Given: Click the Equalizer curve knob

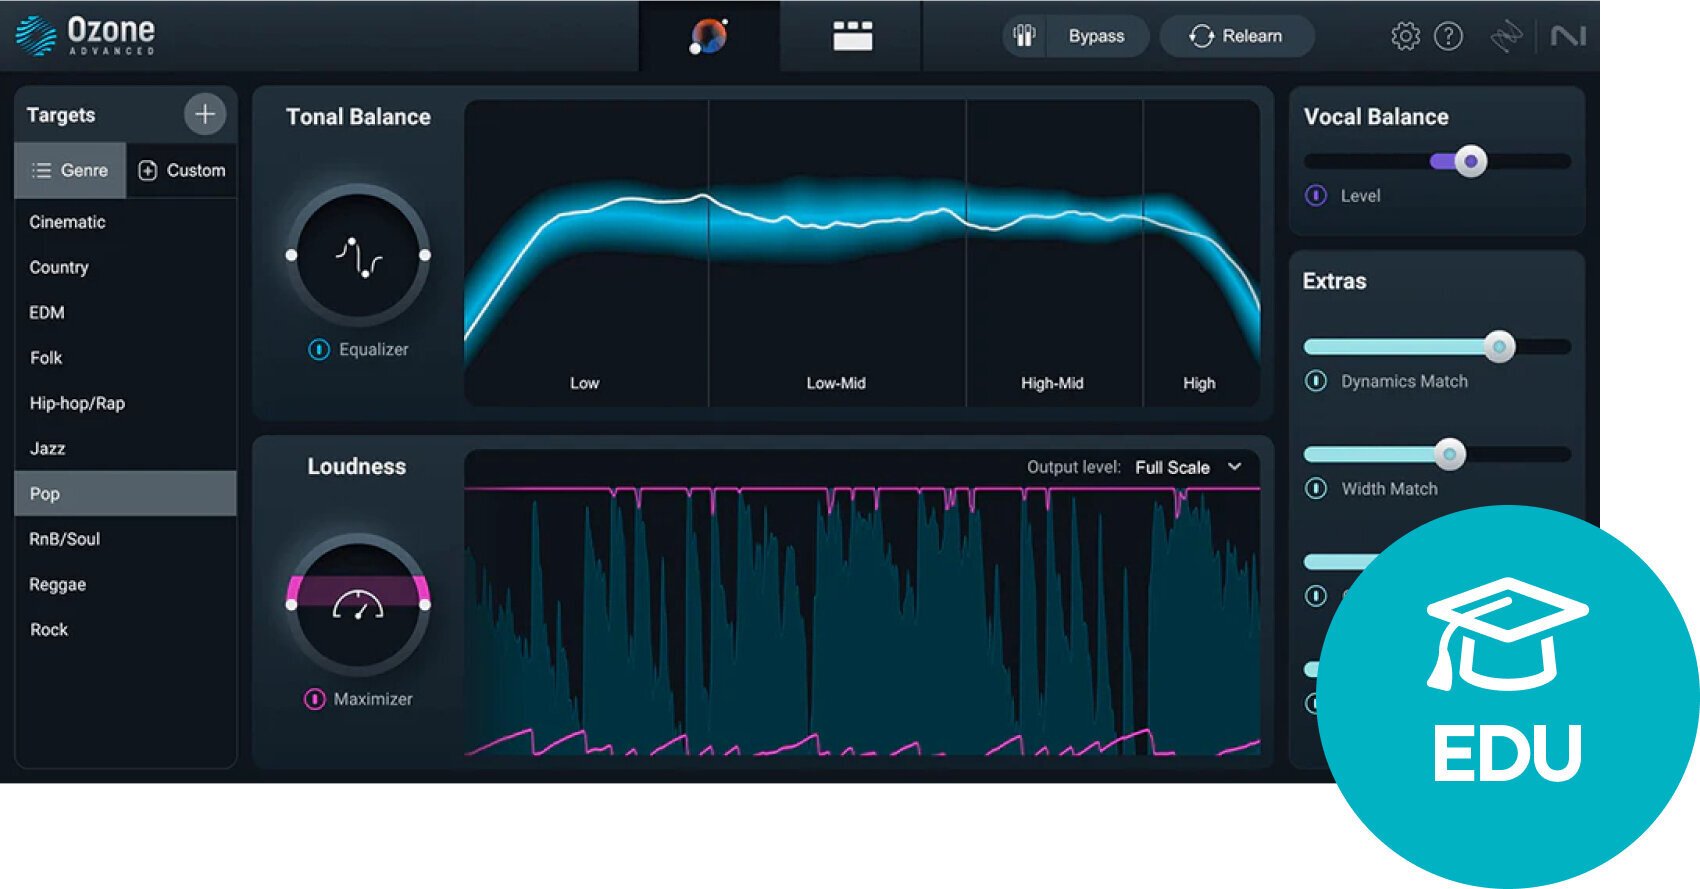Looking at the screenshot, I should click(358, 256).
